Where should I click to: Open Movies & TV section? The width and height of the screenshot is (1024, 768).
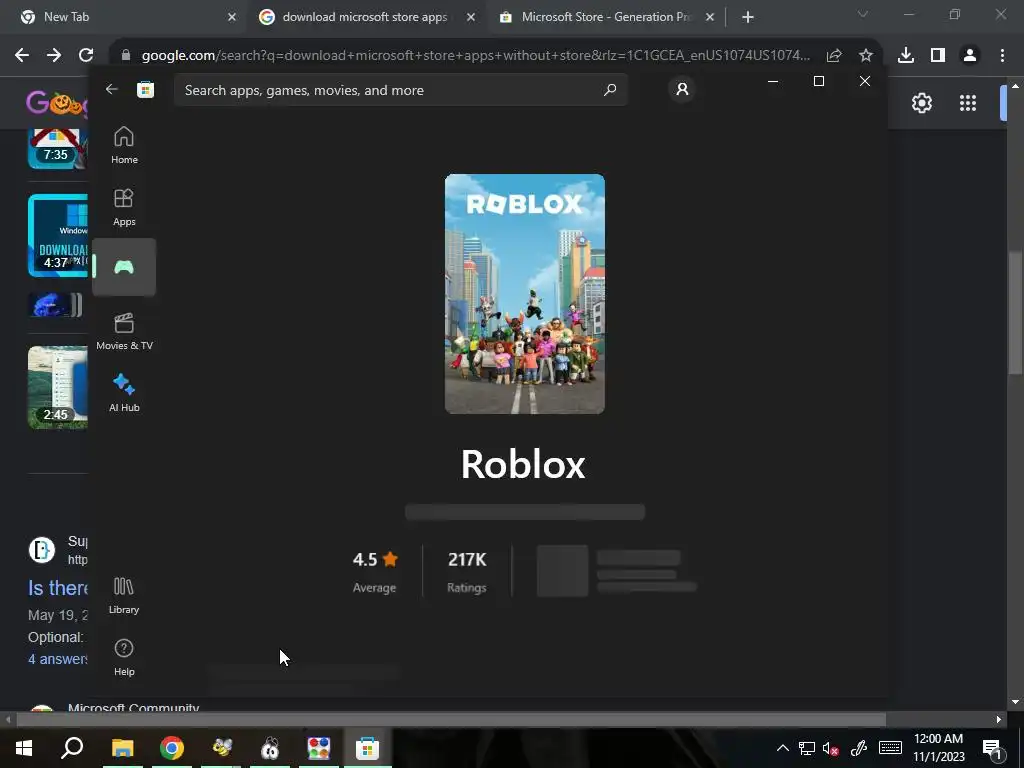(x=124, y=332)
